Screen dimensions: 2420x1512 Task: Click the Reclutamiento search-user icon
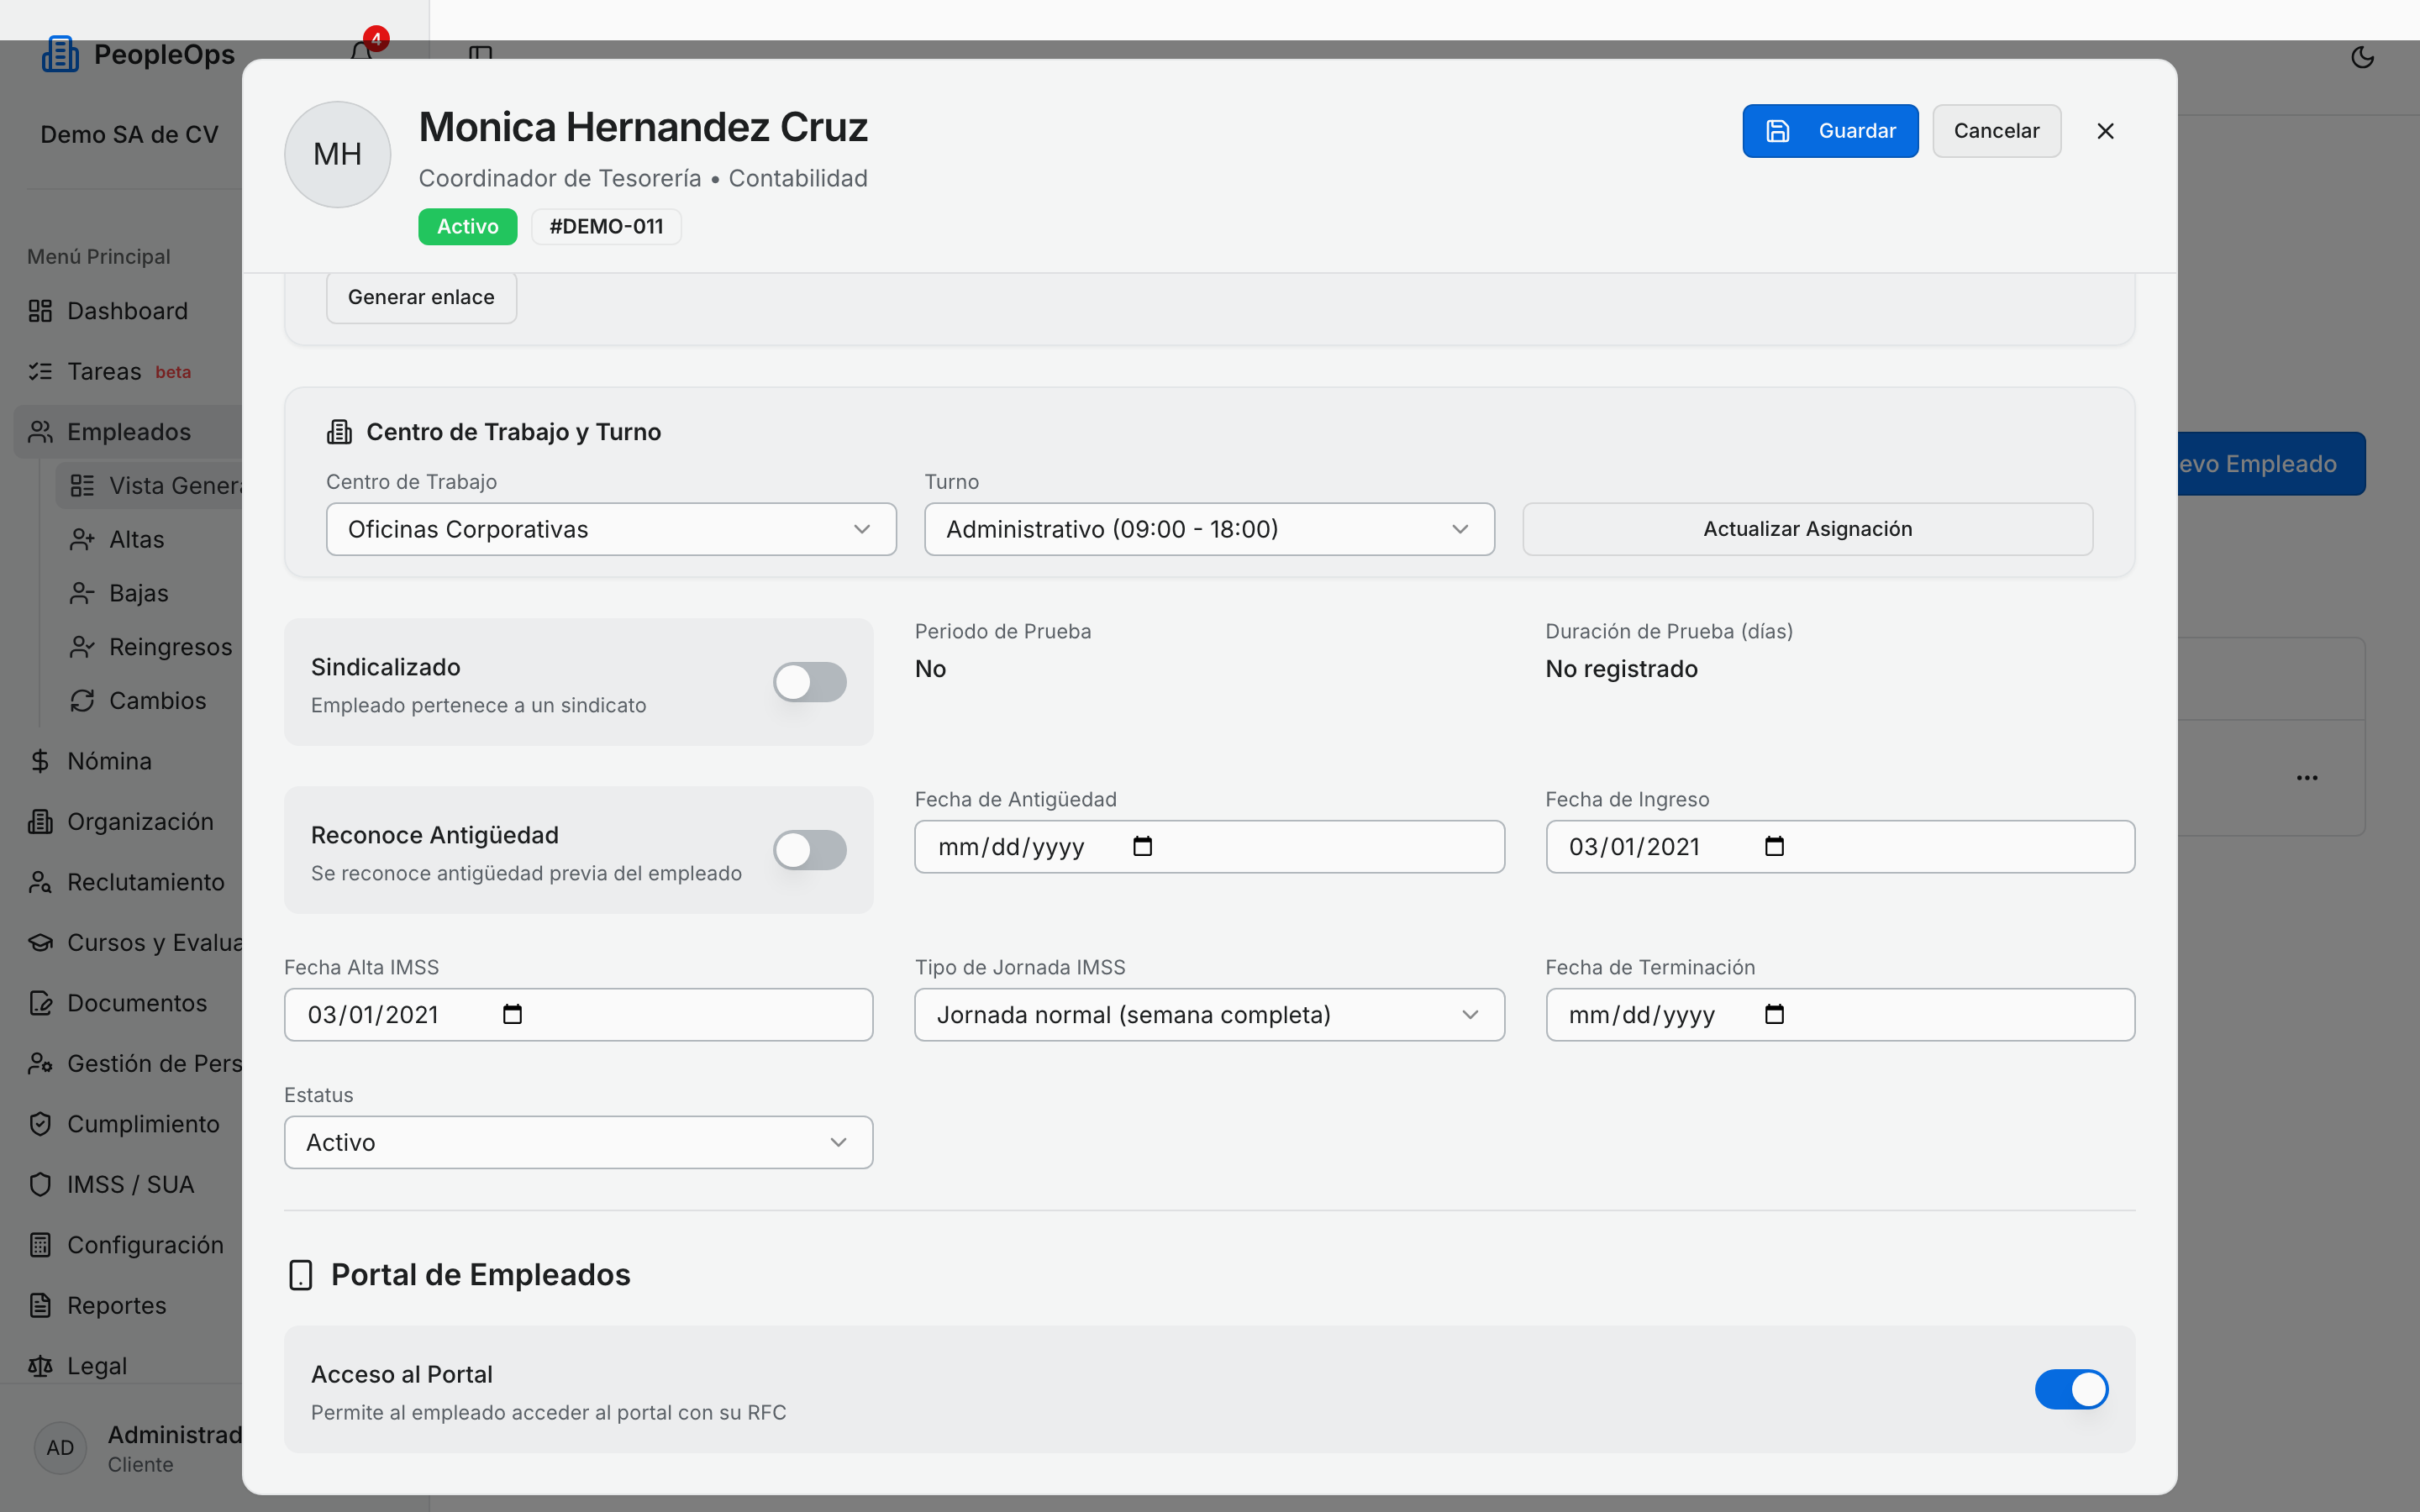[x=40, y=882]
